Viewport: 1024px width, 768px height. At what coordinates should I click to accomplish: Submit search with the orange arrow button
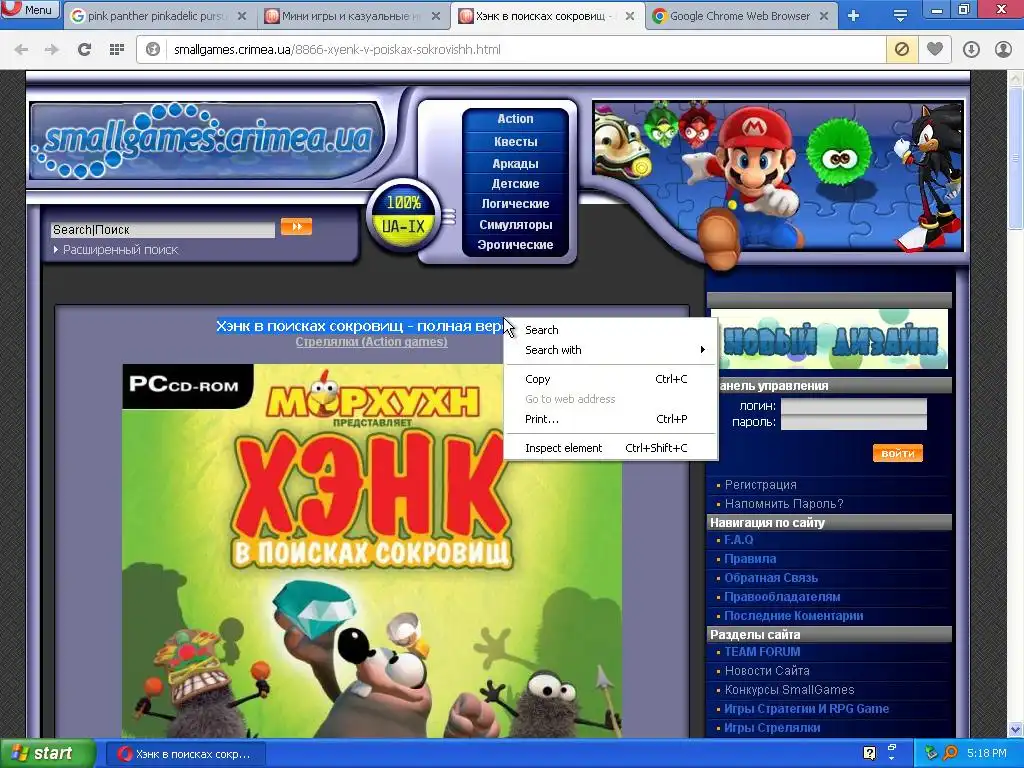tap(296, 227)
